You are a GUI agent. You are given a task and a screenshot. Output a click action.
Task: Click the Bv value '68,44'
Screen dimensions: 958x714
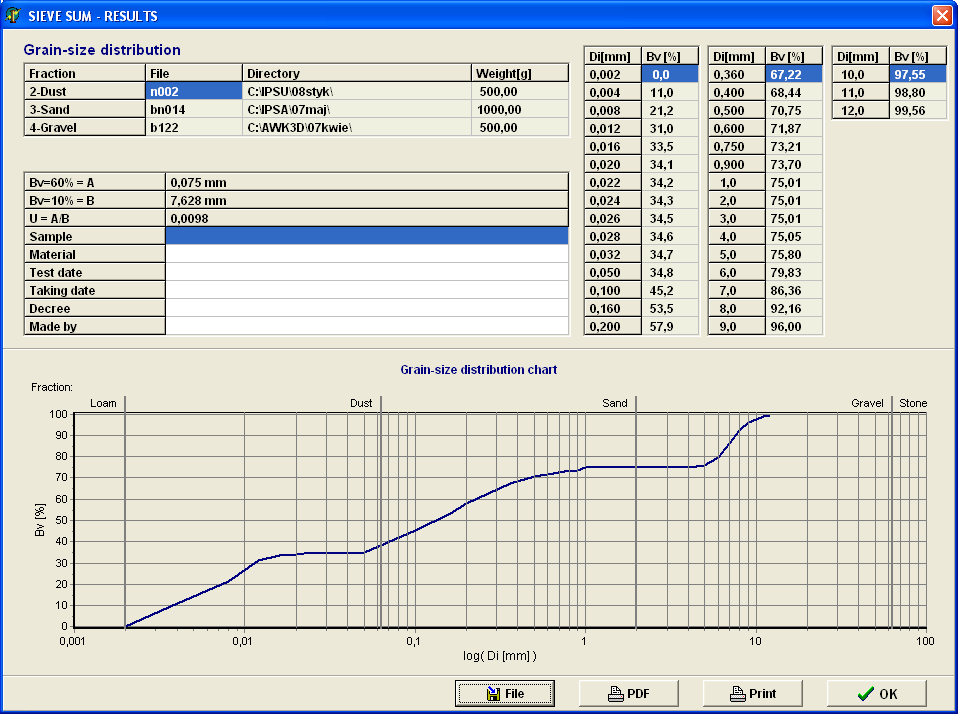(x=794, y=92)
